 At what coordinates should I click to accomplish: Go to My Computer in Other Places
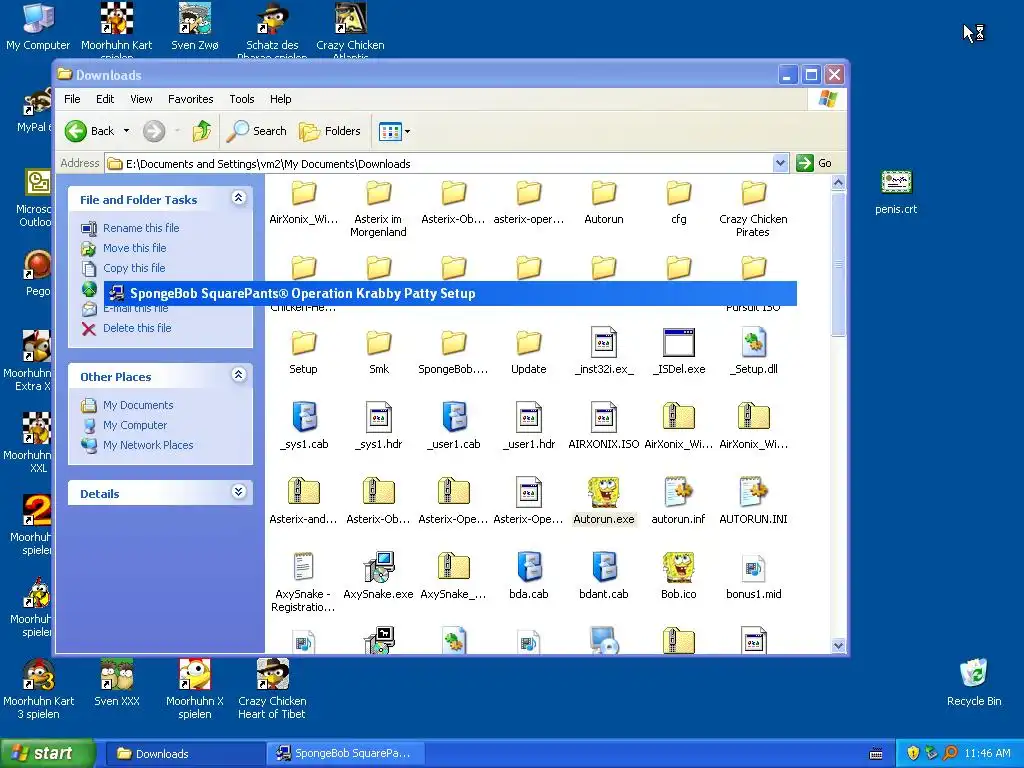click(135, 425)
